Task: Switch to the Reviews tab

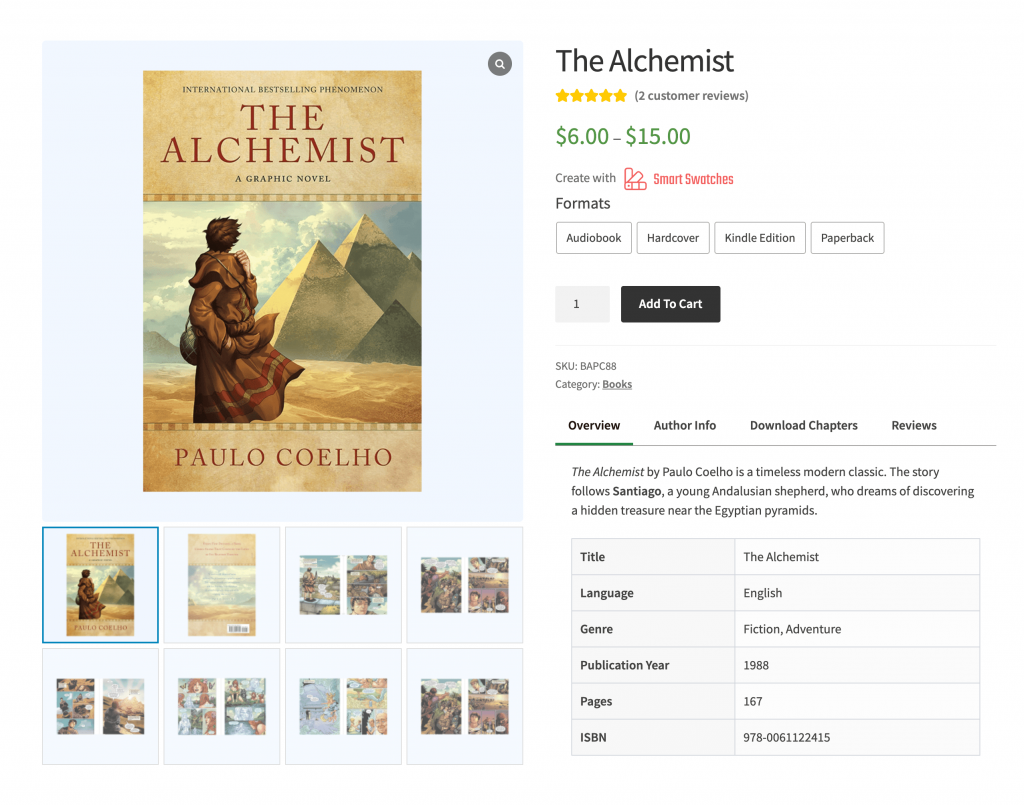Action: pyautogui.click(x=914, y=425)
